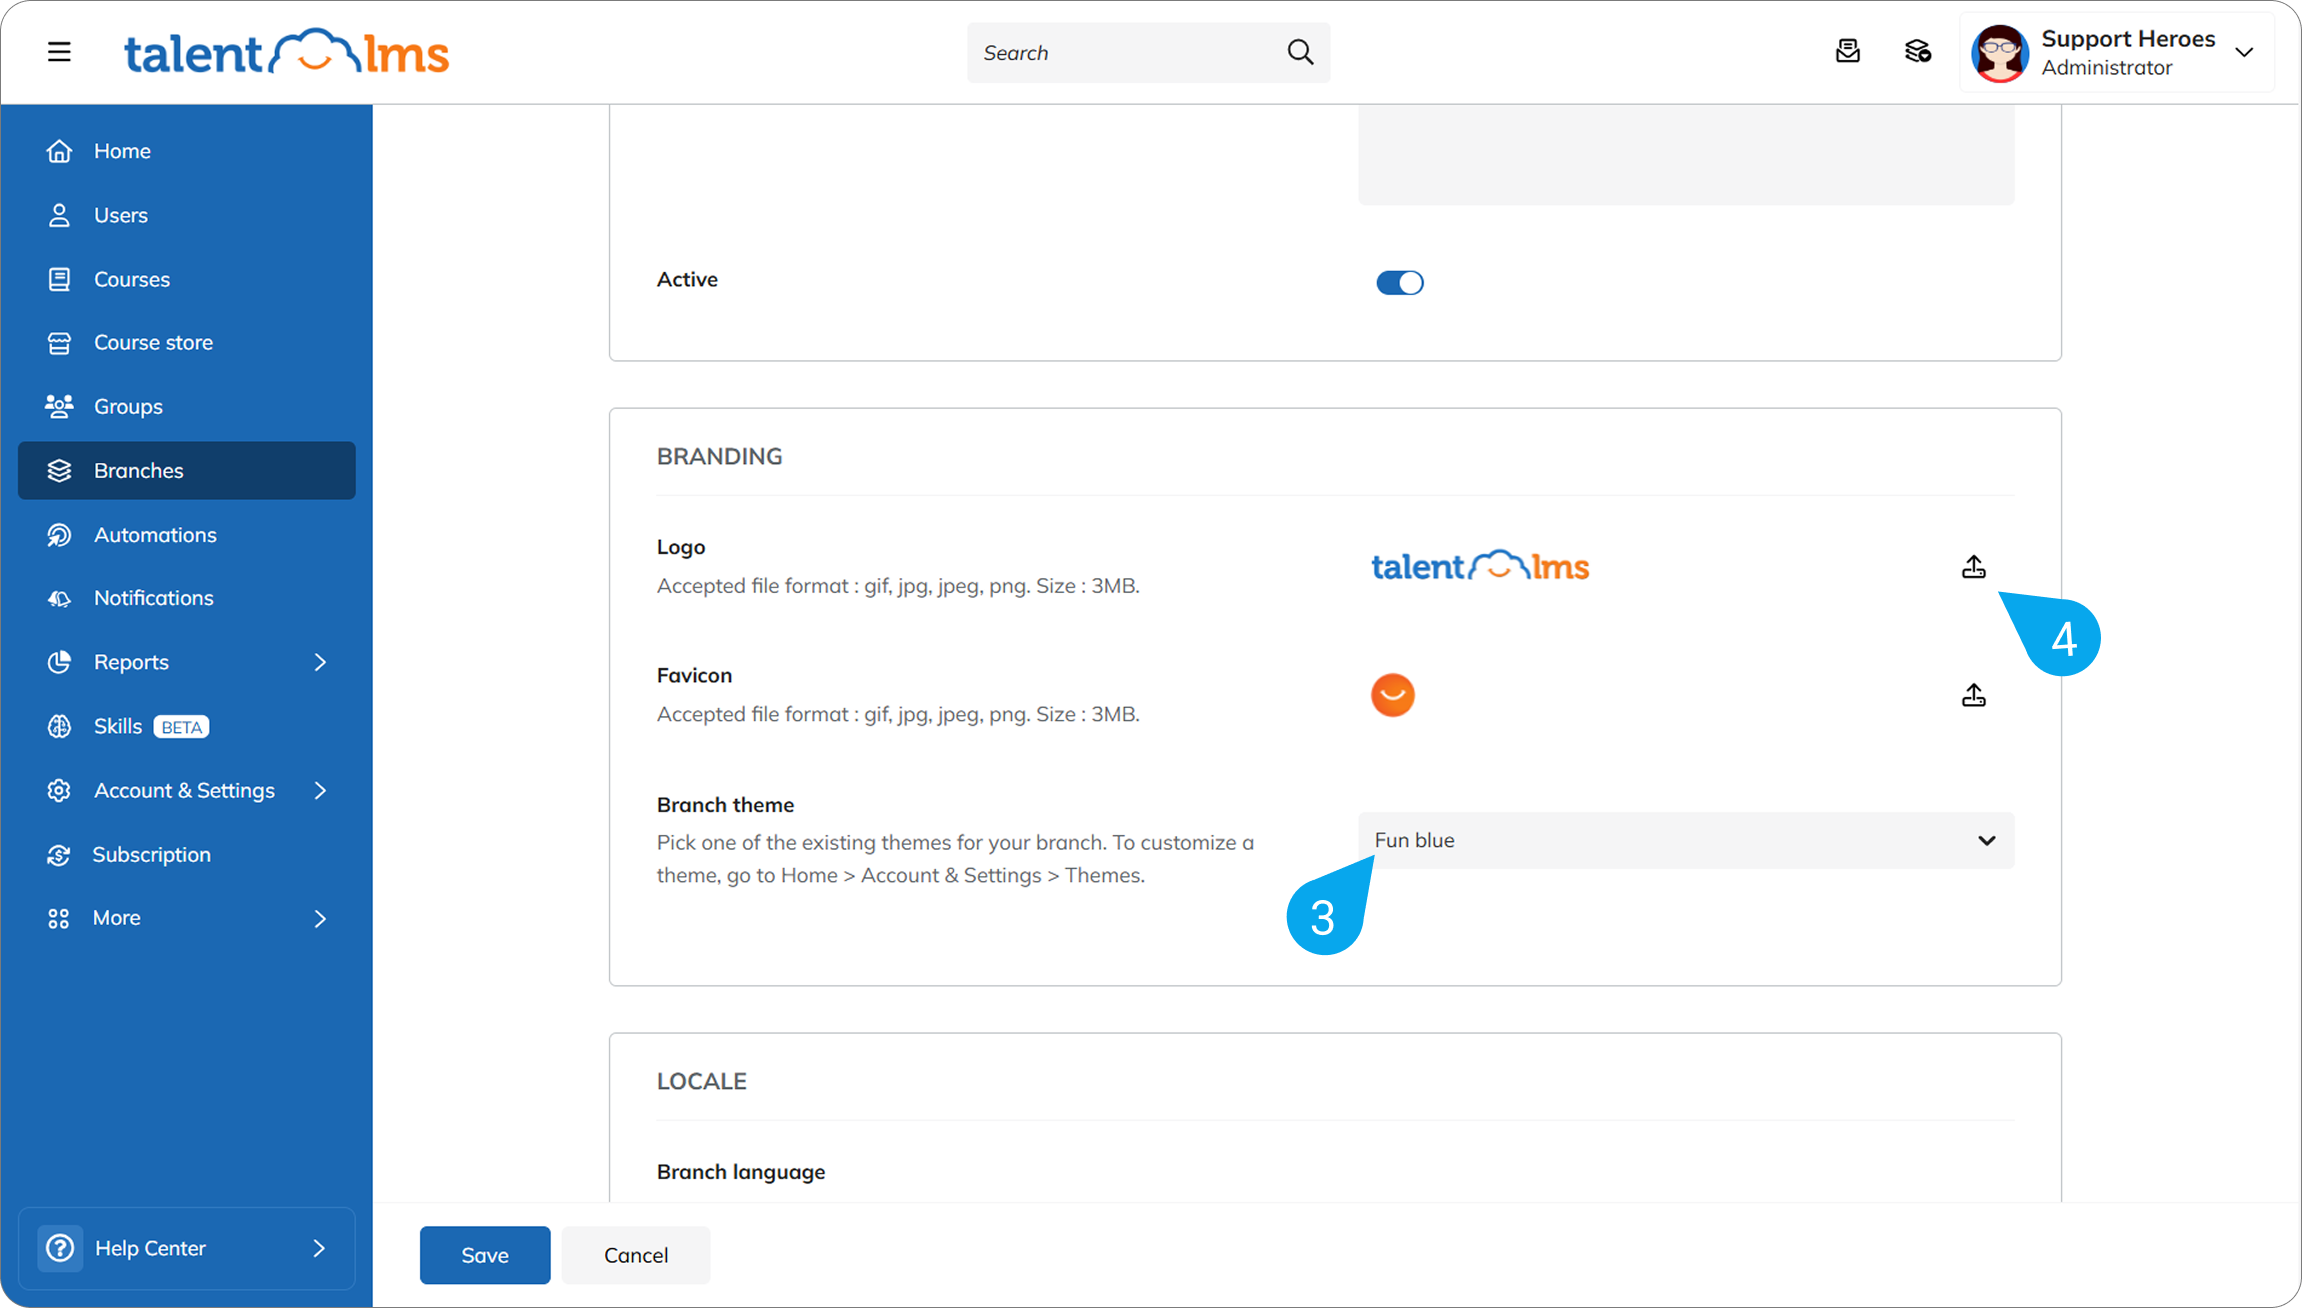Image resolution: width=2302 pixels, height=1308 pixels.
Task: Click the Automations icon in sidebar
Action: tap(59, 535)
